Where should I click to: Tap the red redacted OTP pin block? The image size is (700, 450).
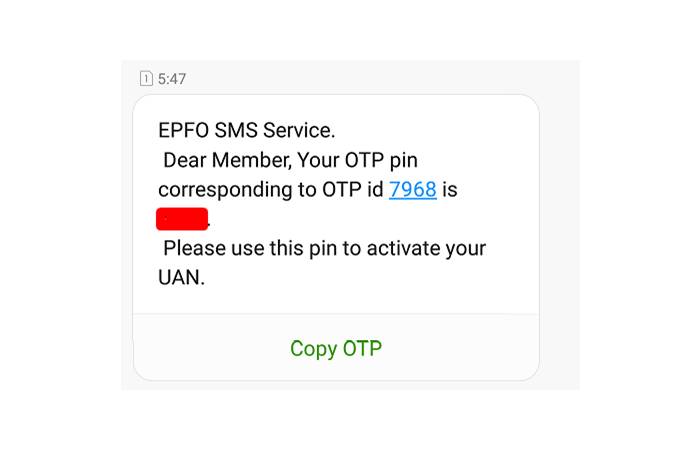[182, 219]
